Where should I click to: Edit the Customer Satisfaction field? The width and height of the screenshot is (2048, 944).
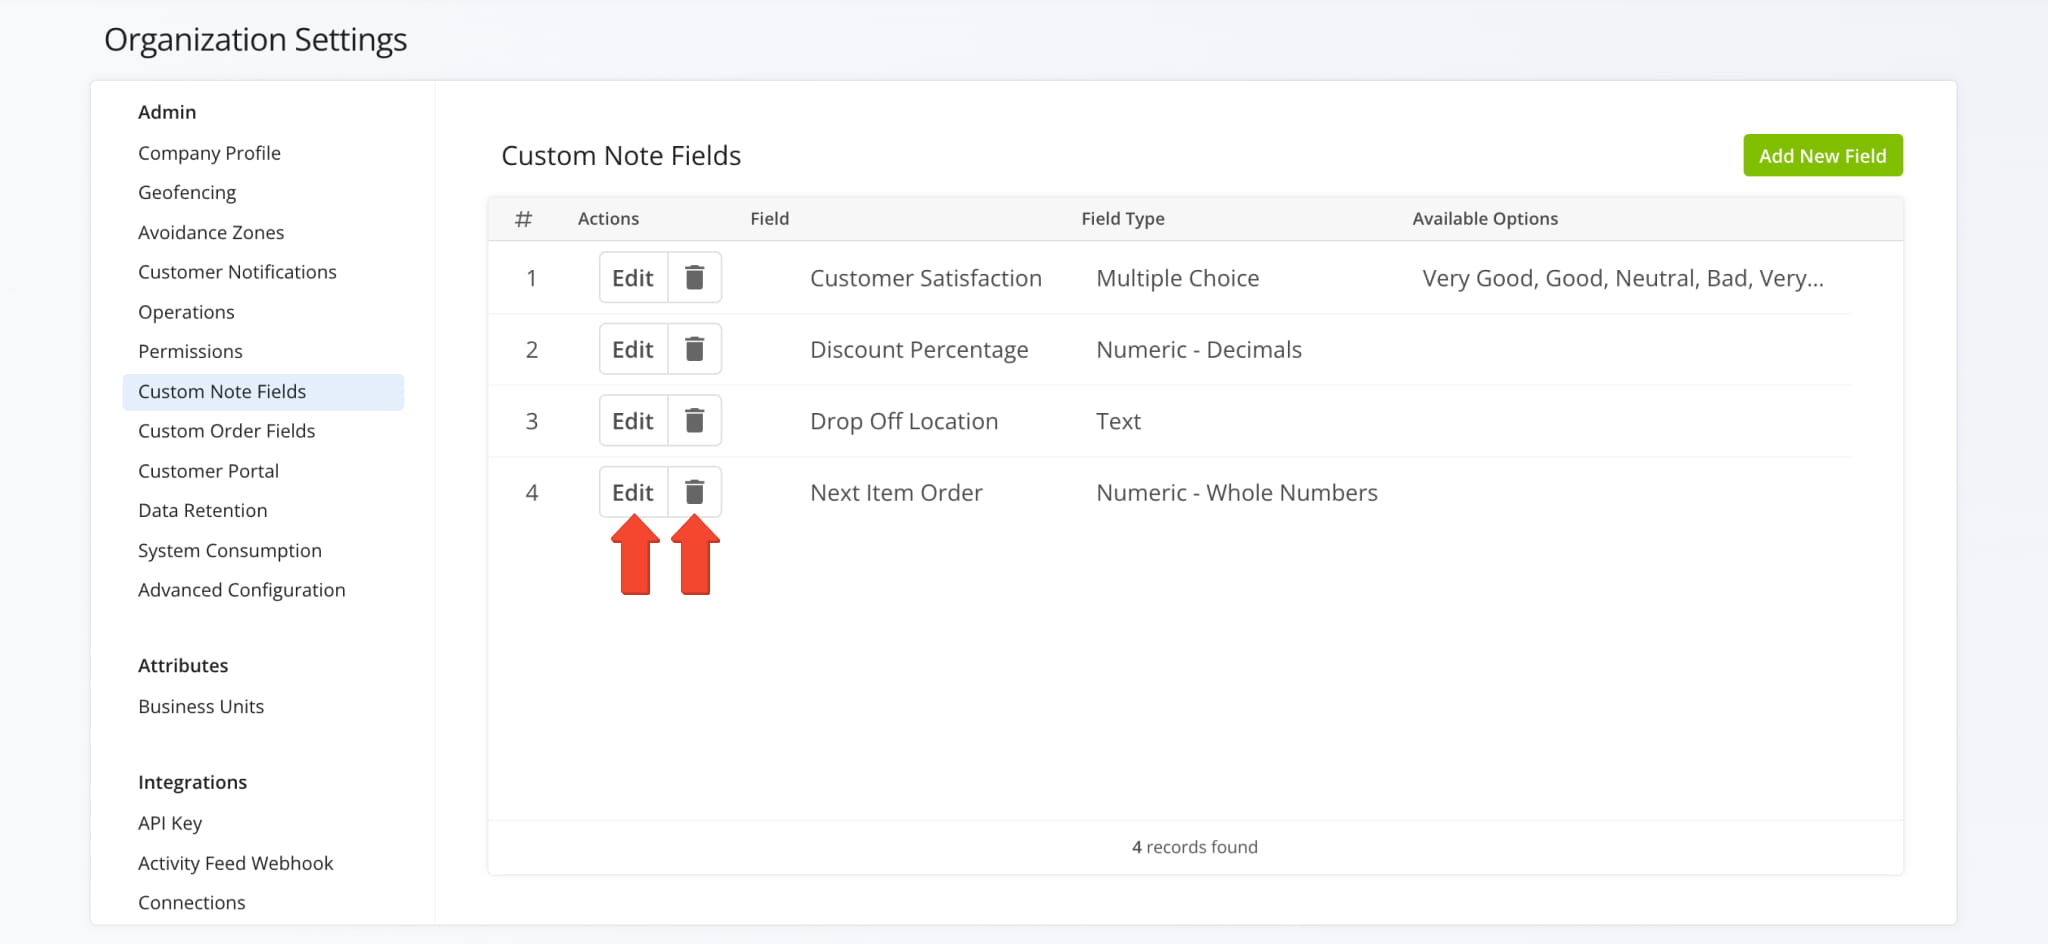coord(633,278)
